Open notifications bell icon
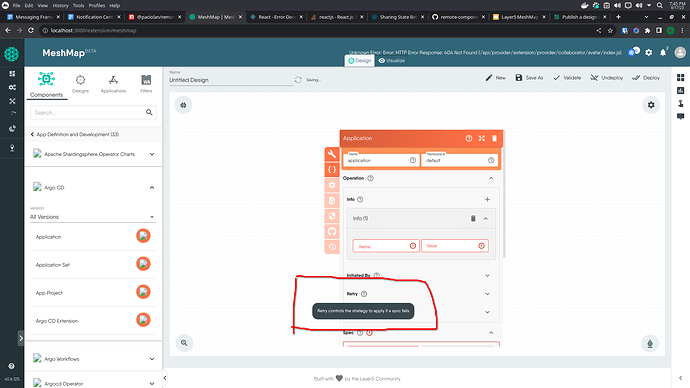Image resolution: width=690 pixels, height=388 pixels. [x=663, y=52]
